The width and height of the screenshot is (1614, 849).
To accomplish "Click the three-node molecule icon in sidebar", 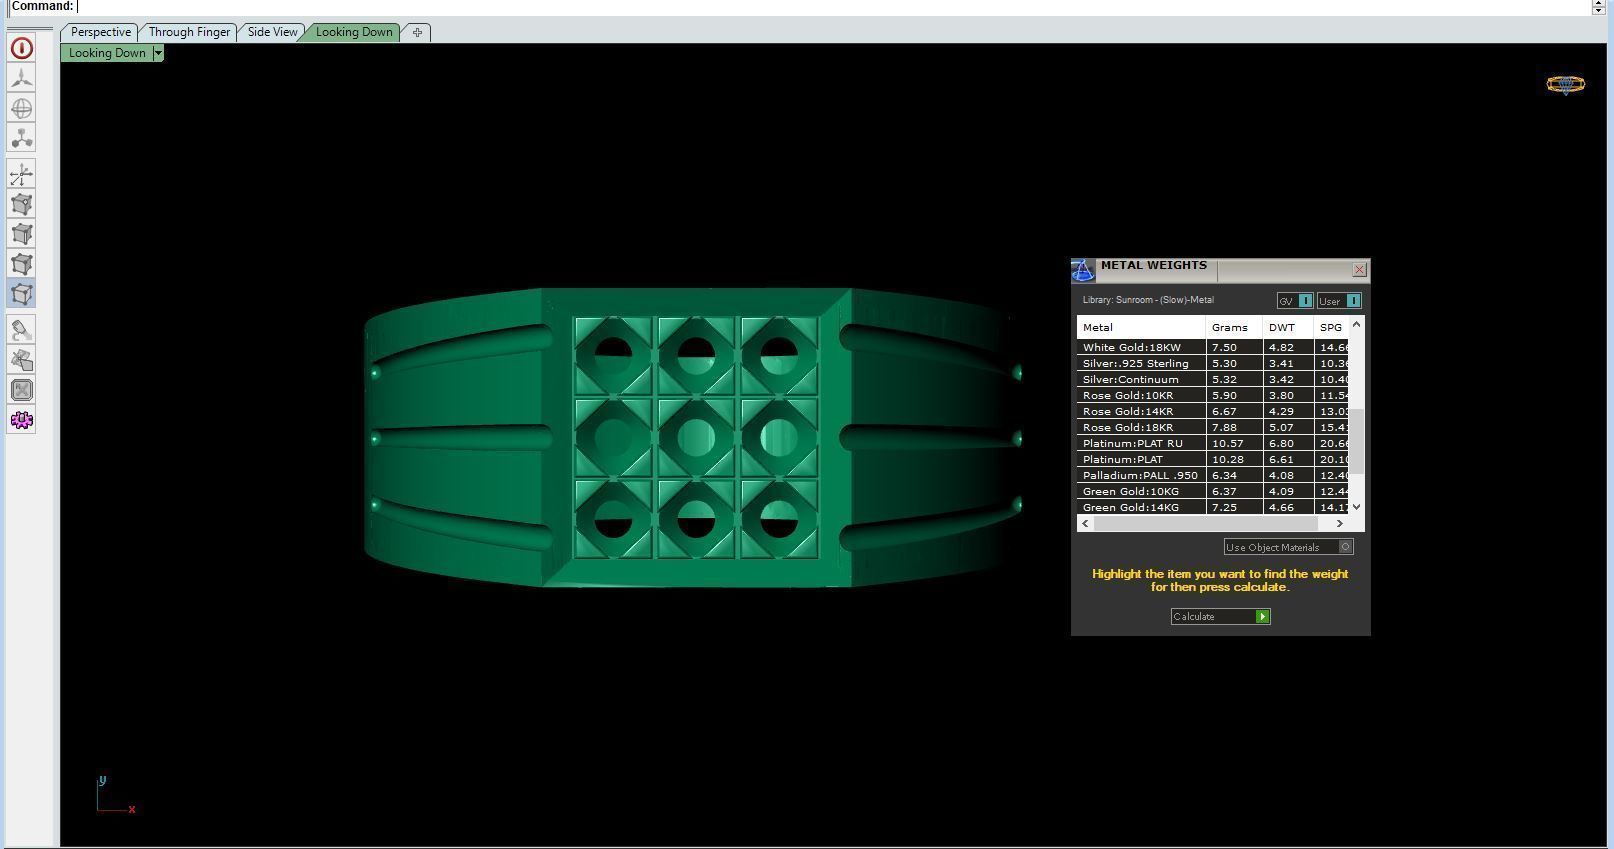I will 21,138.
